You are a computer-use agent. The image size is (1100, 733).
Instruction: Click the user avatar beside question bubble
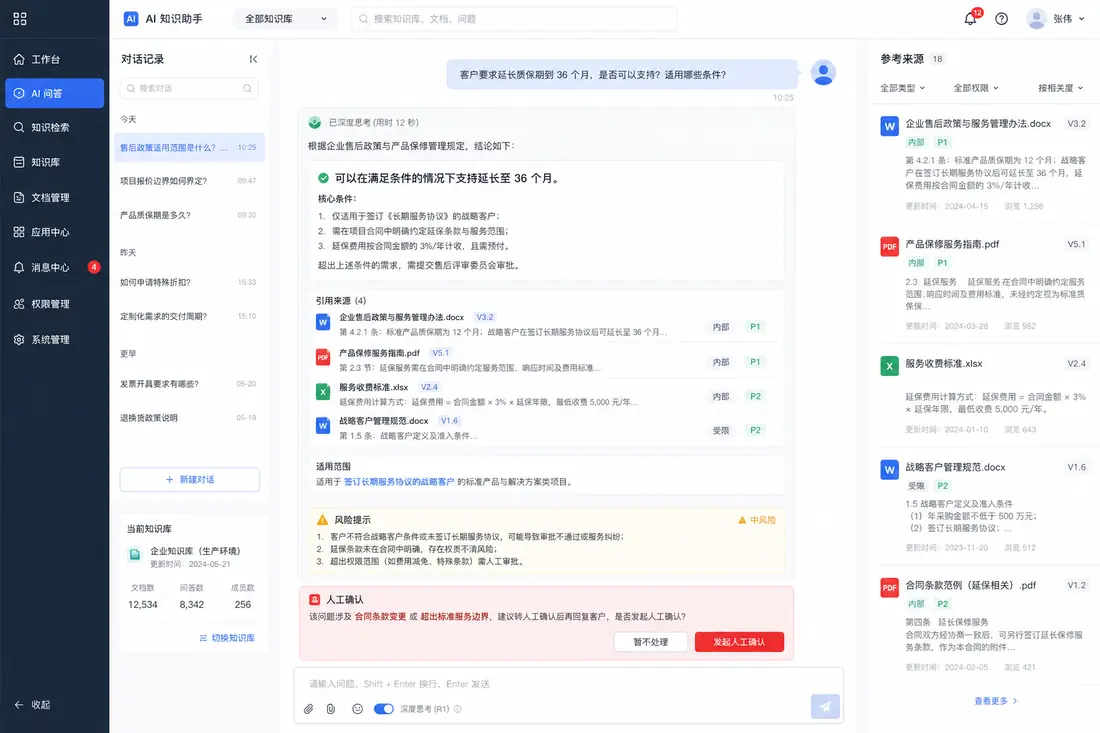pos(823,73)
